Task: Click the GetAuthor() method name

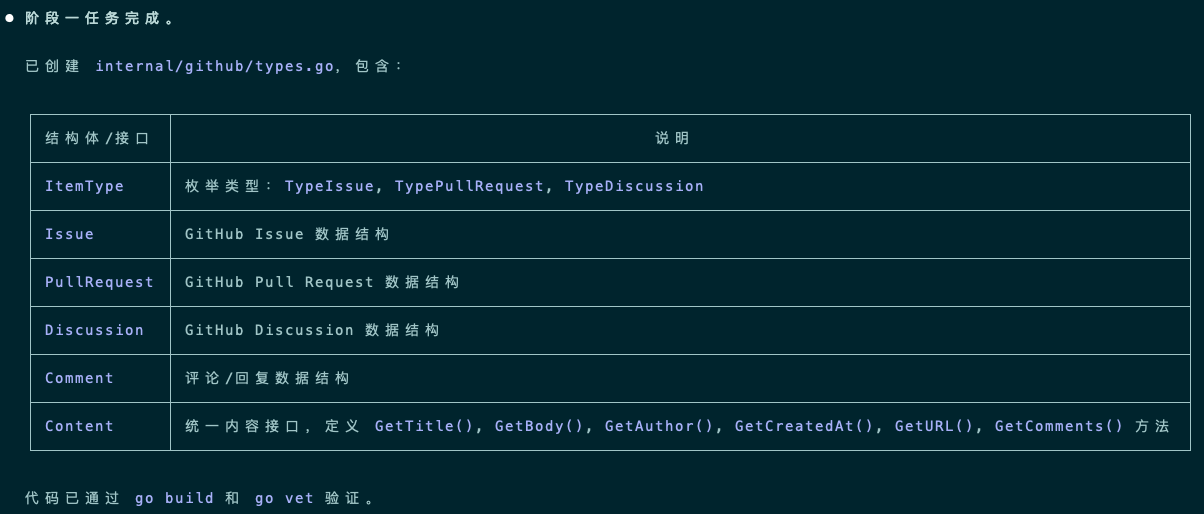Action: pos(659,426)
